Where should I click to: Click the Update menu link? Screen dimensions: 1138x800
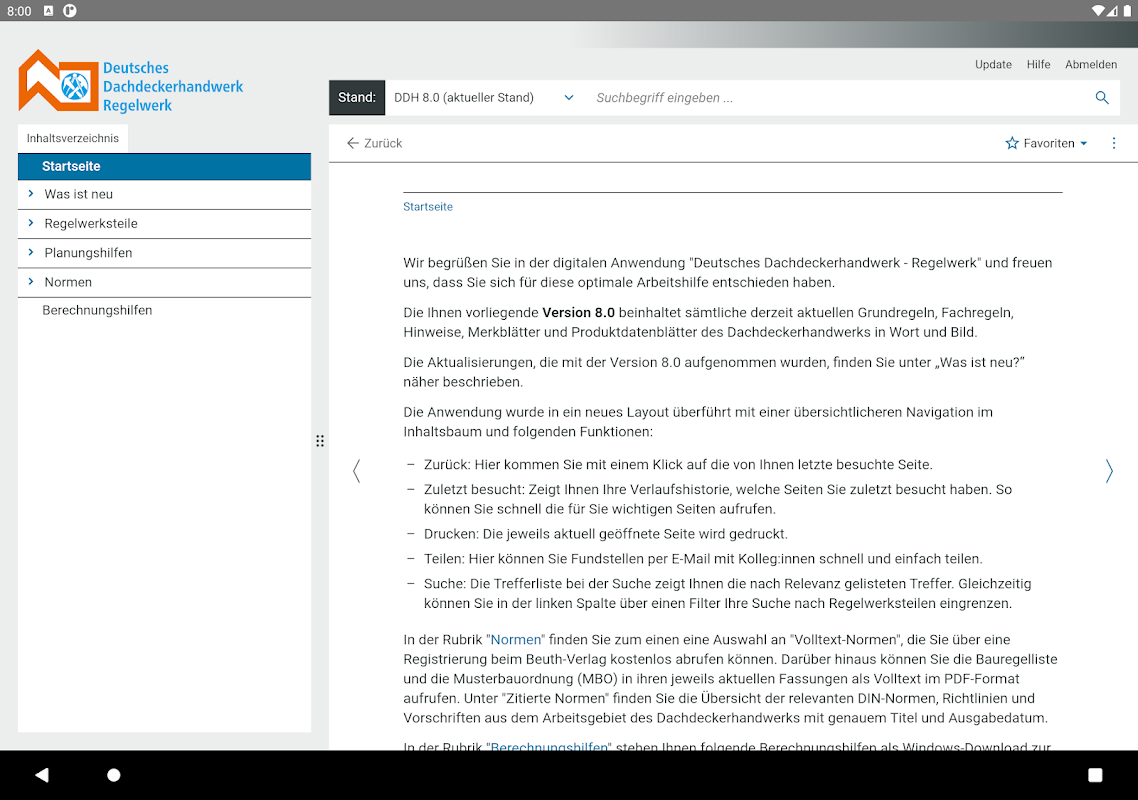click(x=993, y=65)
